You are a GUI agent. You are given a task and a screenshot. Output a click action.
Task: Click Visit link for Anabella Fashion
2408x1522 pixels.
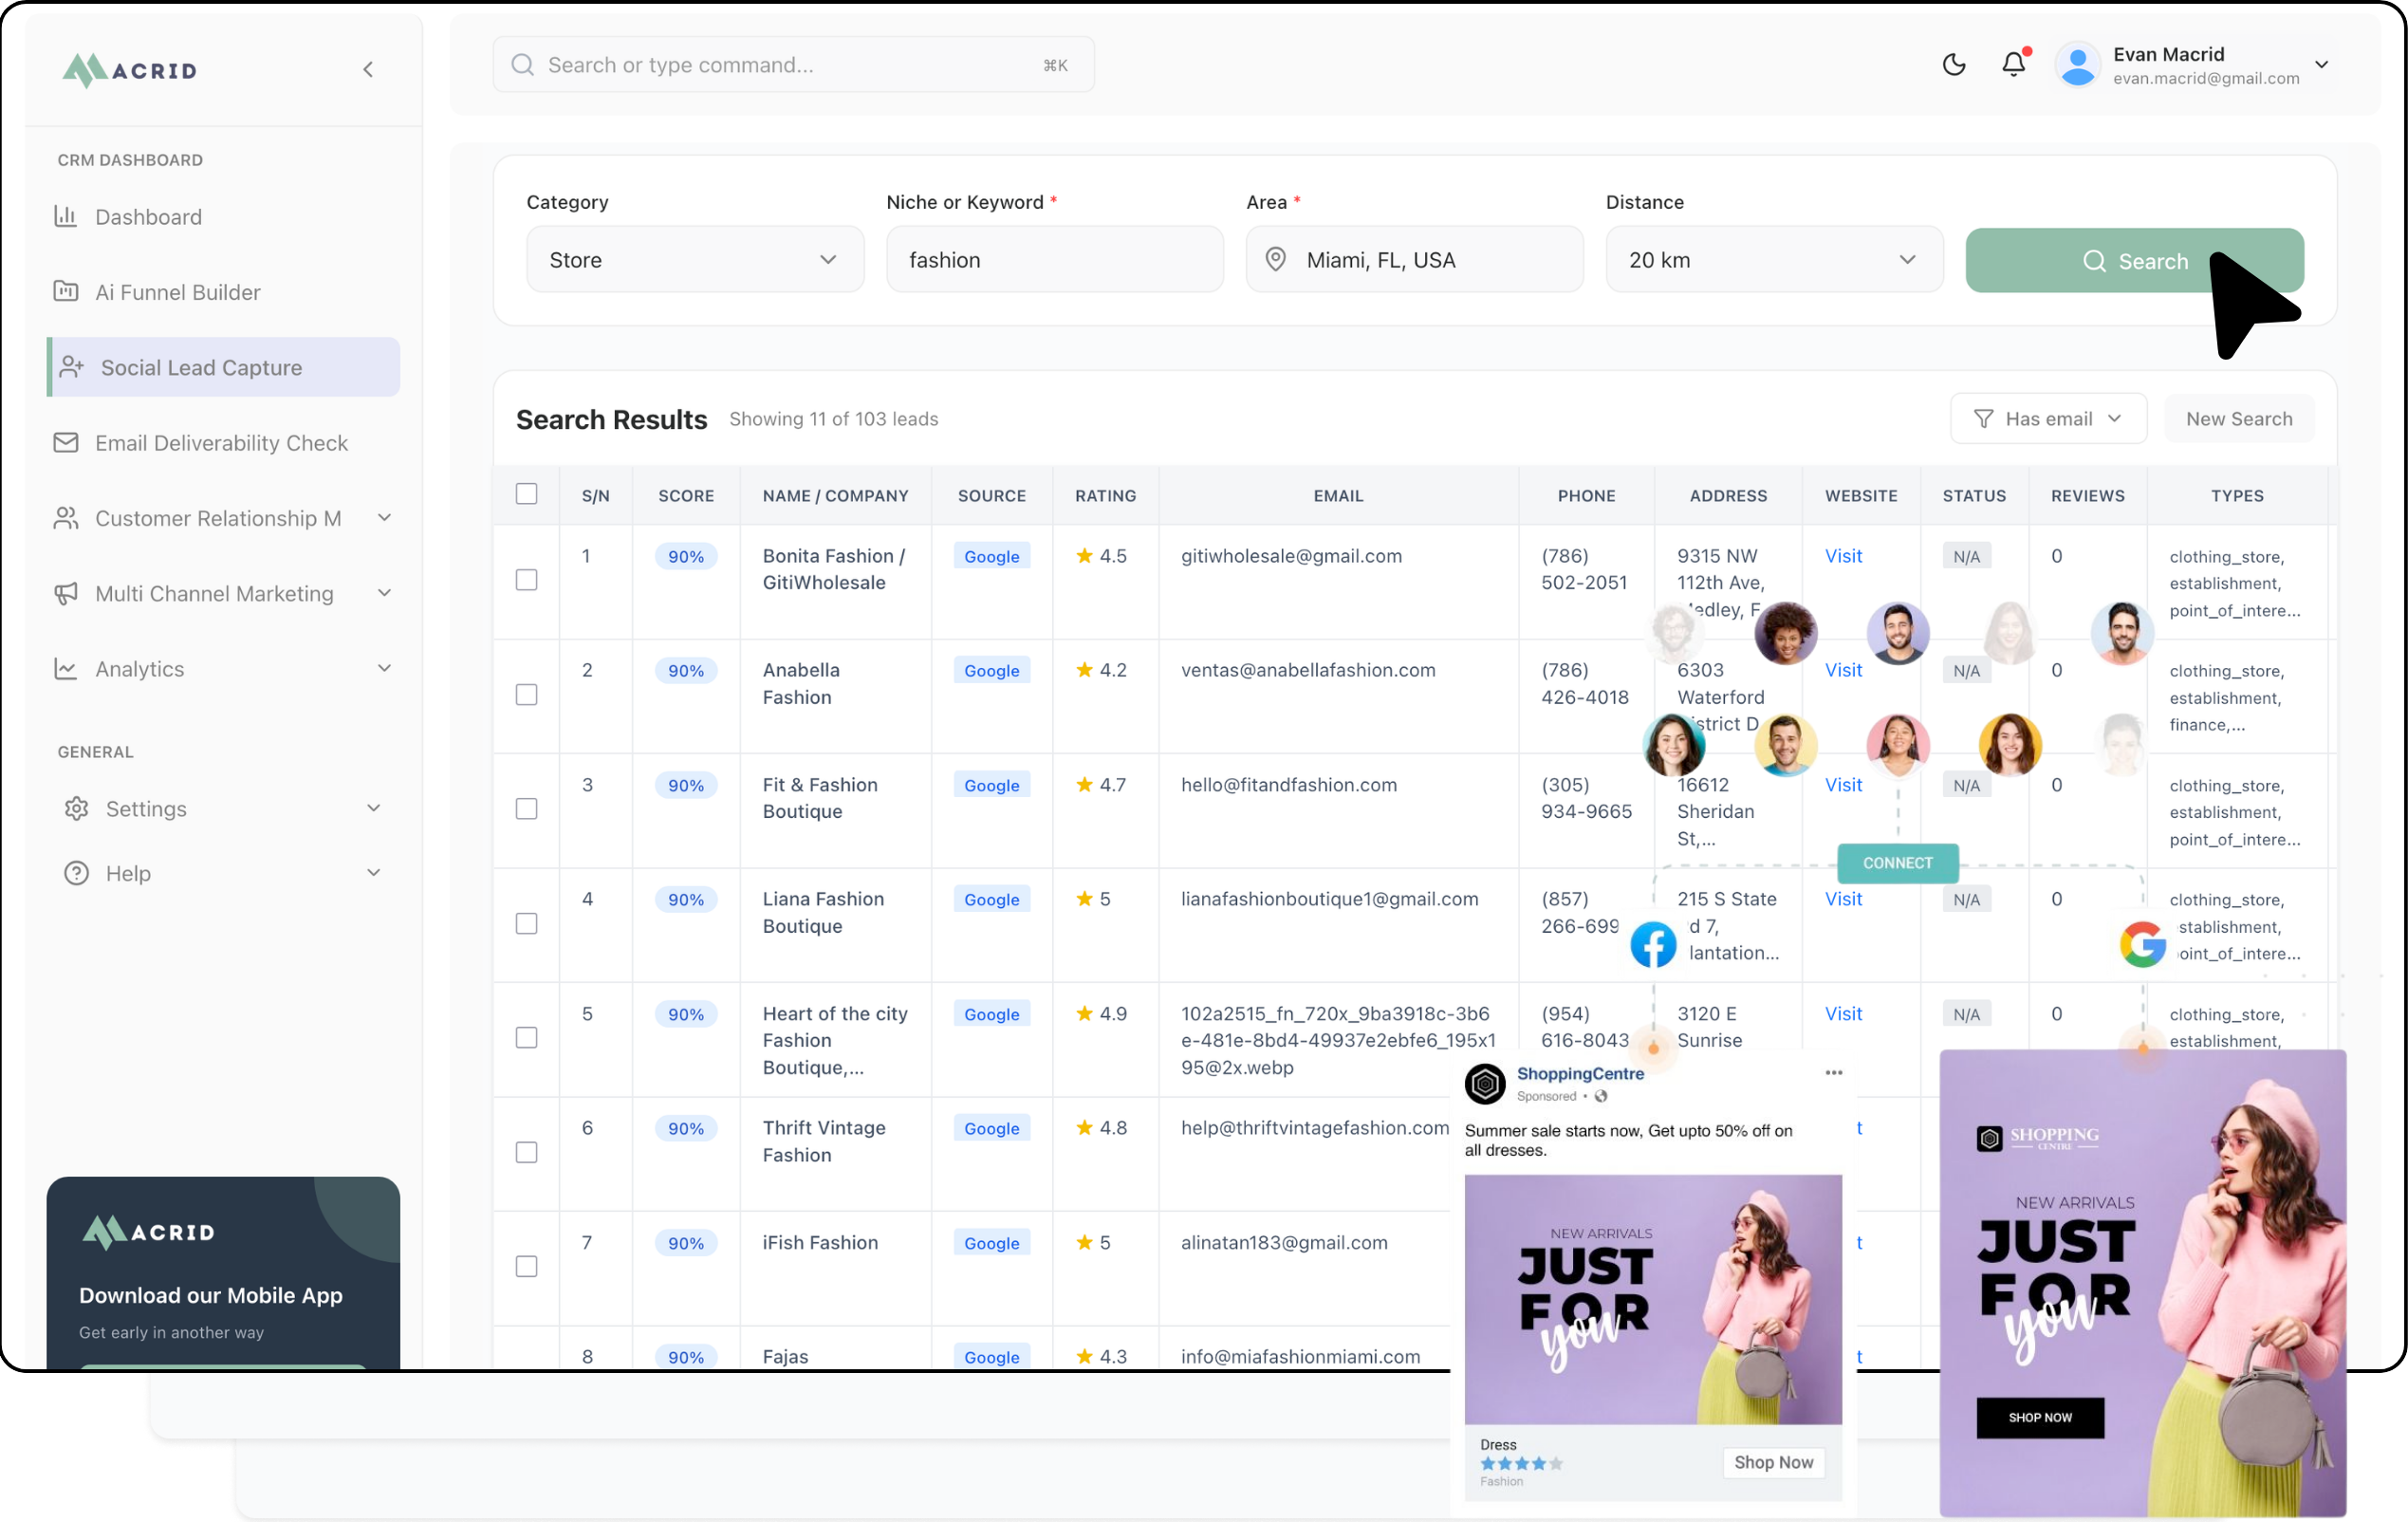coord(1843,670)
